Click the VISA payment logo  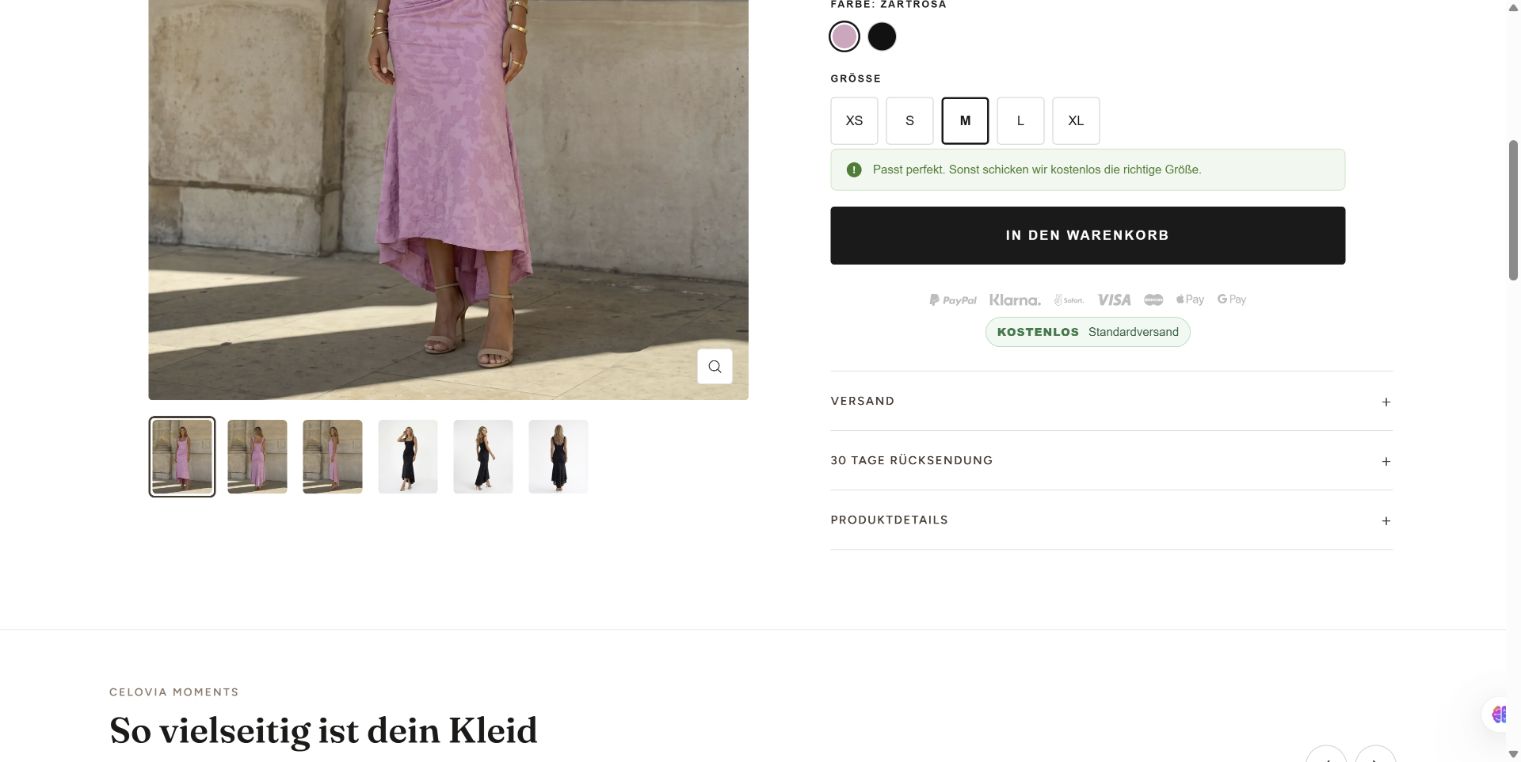(1113, 300)
